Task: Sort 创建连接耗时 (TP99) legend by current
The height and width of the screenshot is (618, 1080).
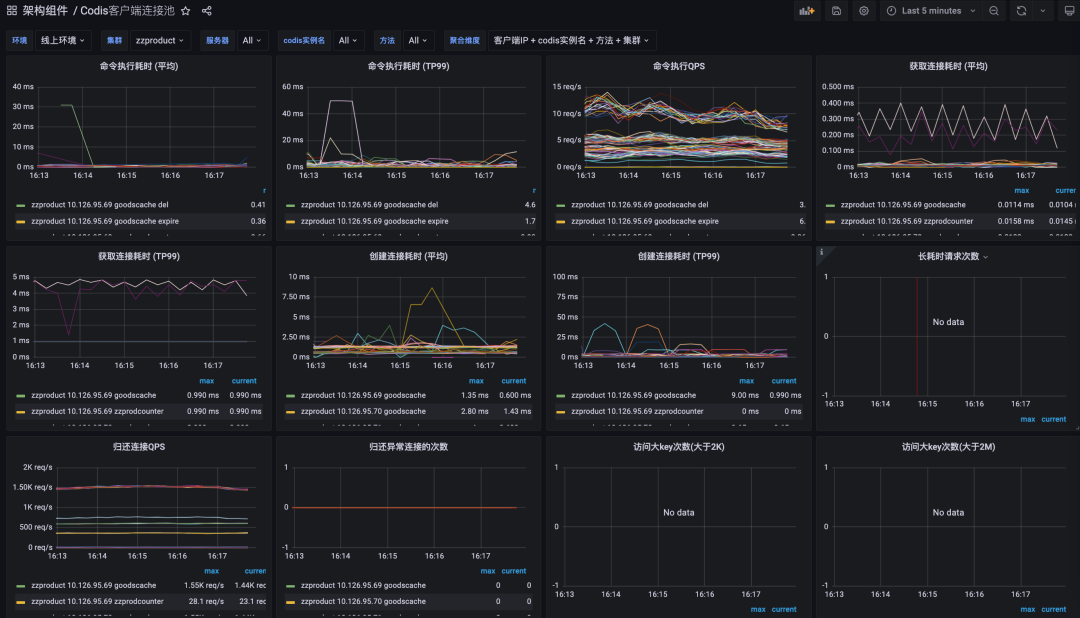Action: (x=784, y=381)
